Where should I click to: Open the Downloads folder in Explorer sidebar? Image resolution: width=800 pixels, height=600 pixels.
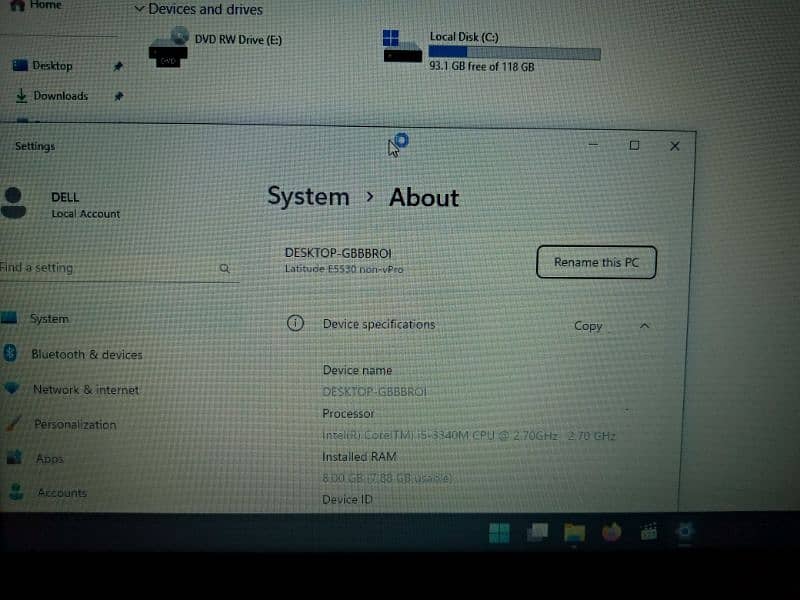60,96
